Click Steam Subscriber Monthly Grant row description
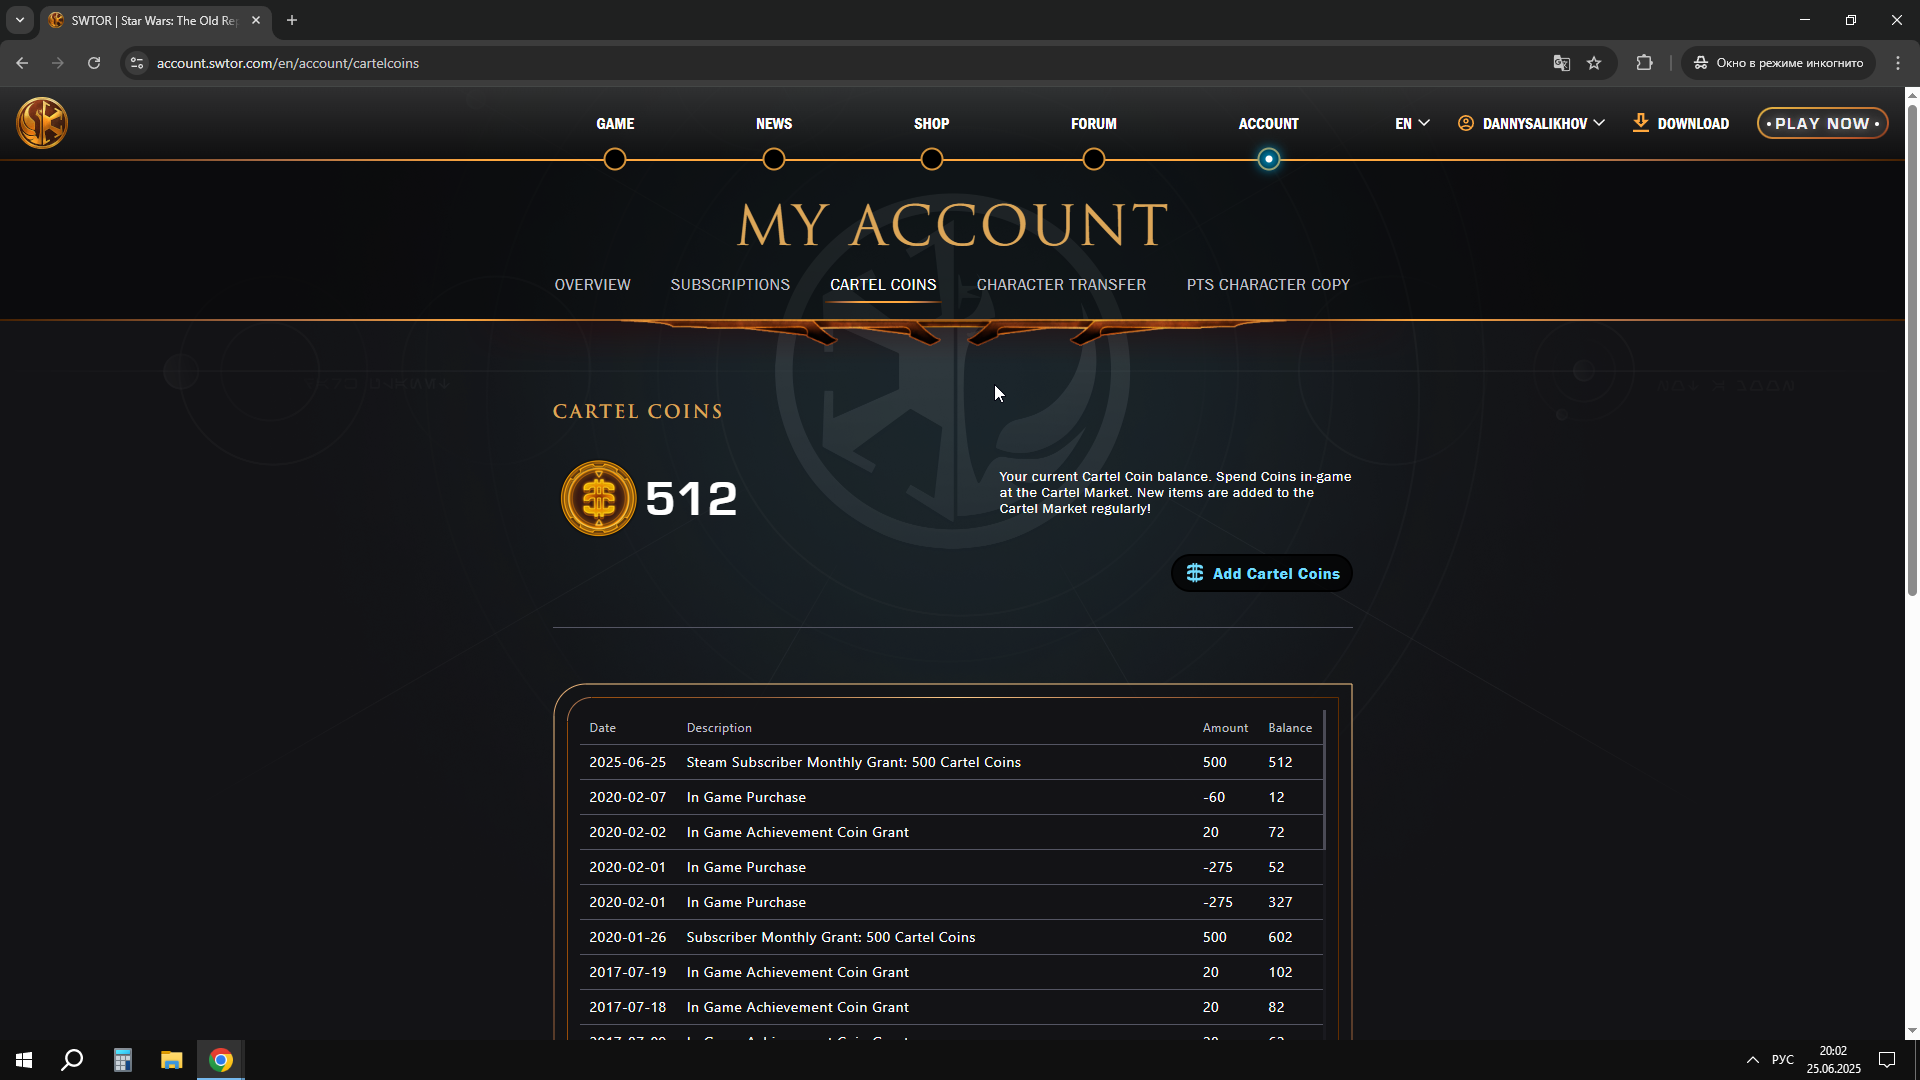The image size is (1920, 1080). [853, 762]
